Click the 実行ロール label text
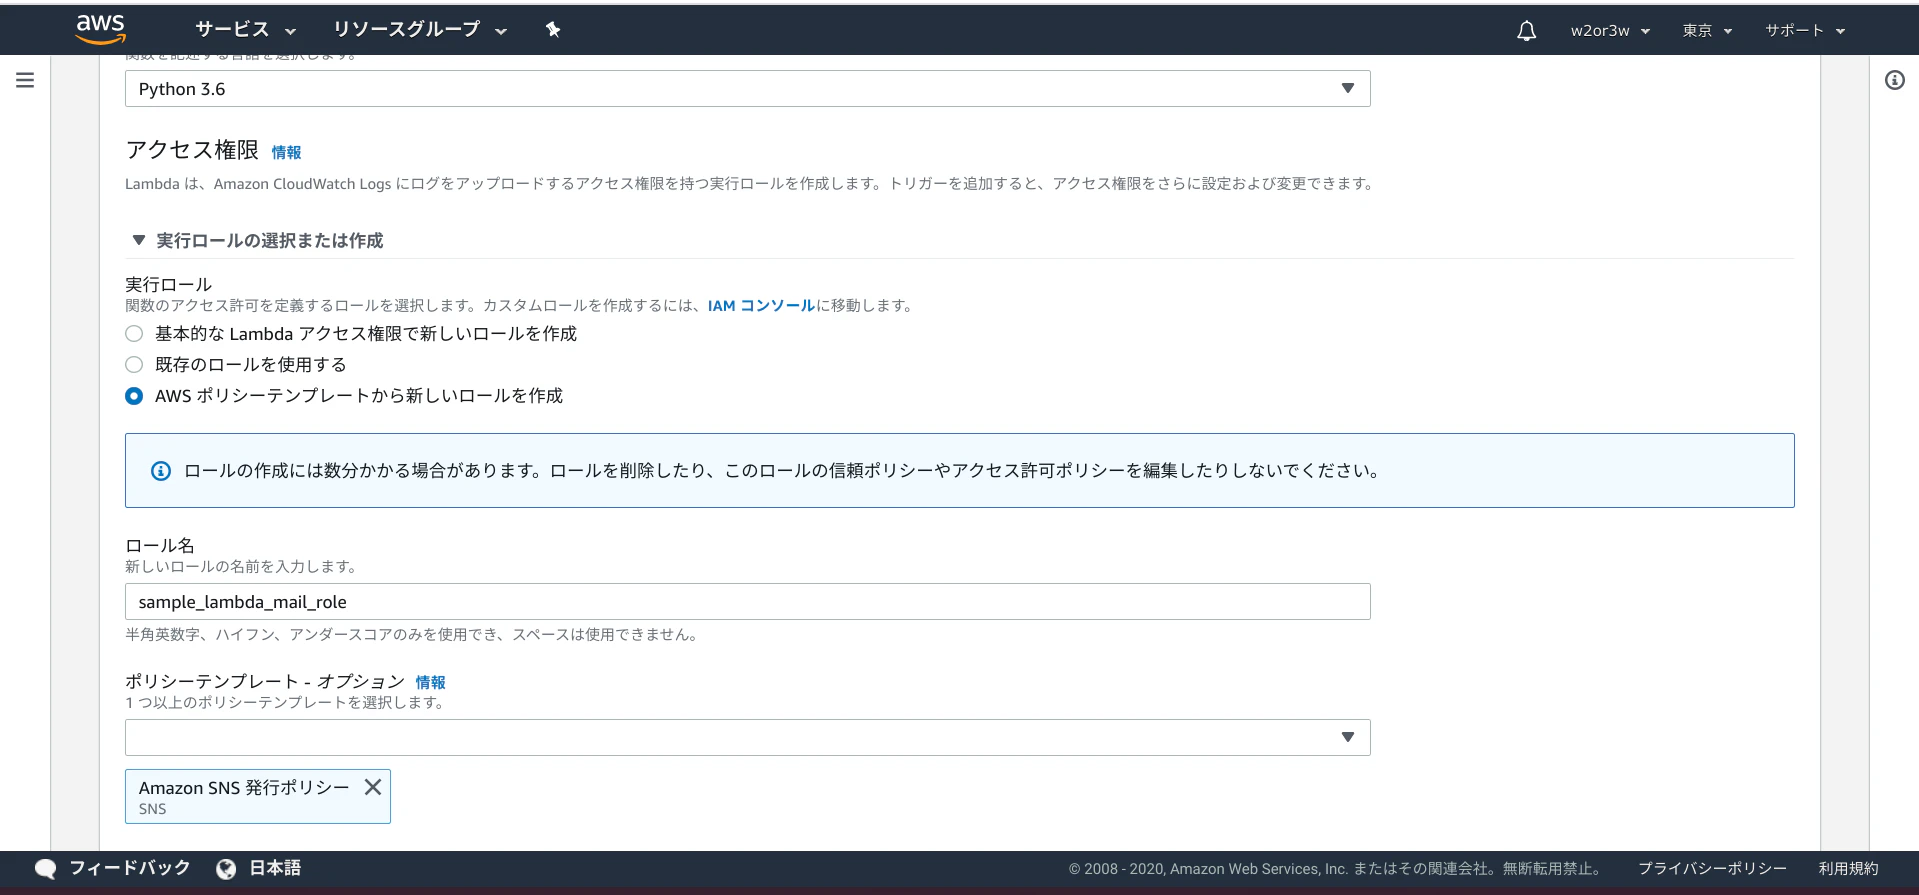This screenshot has height=895, width=1919. [x=168, y=285]
